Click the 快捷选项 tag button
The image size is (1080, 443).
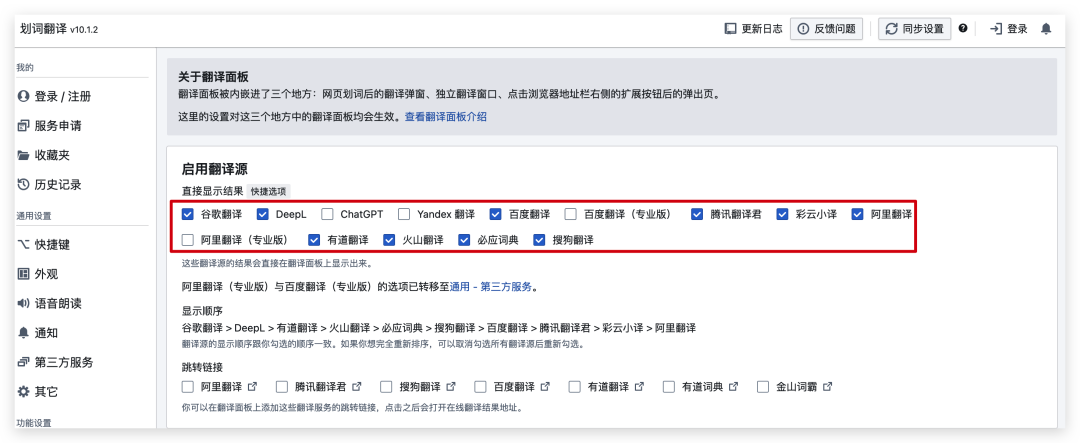pos(269,191)
